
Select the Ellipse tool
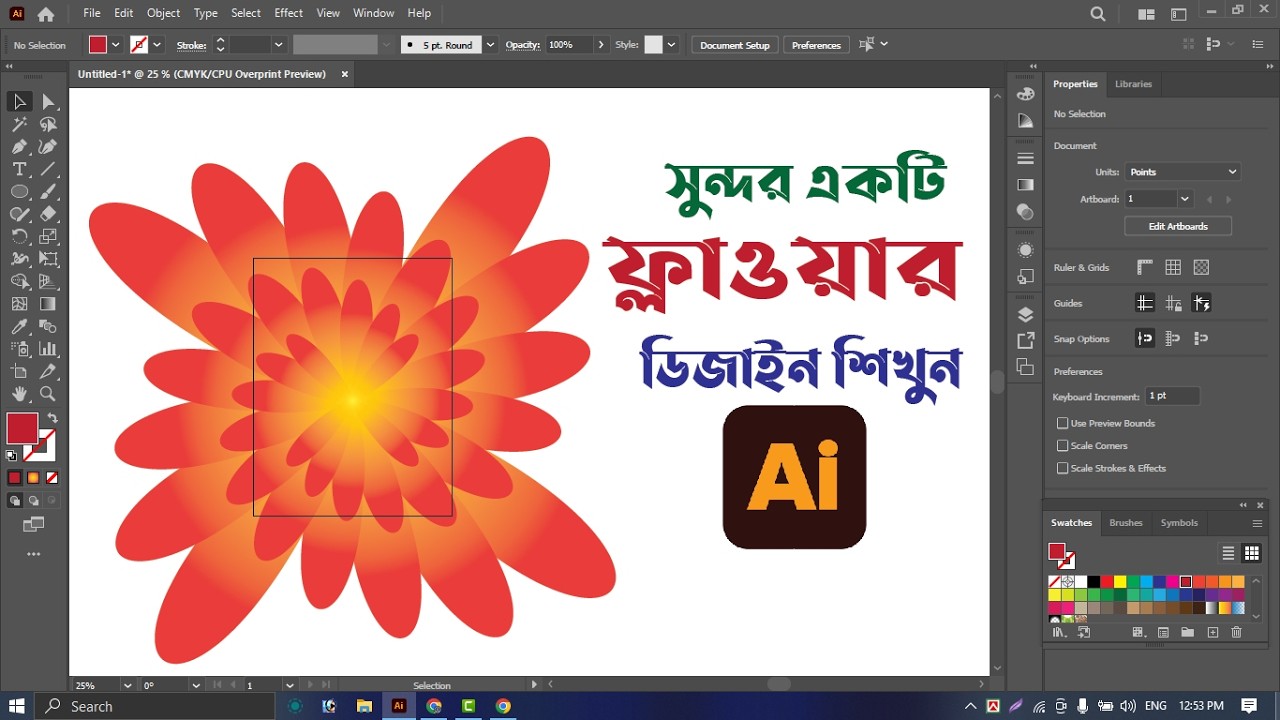(x=19, y=191)
